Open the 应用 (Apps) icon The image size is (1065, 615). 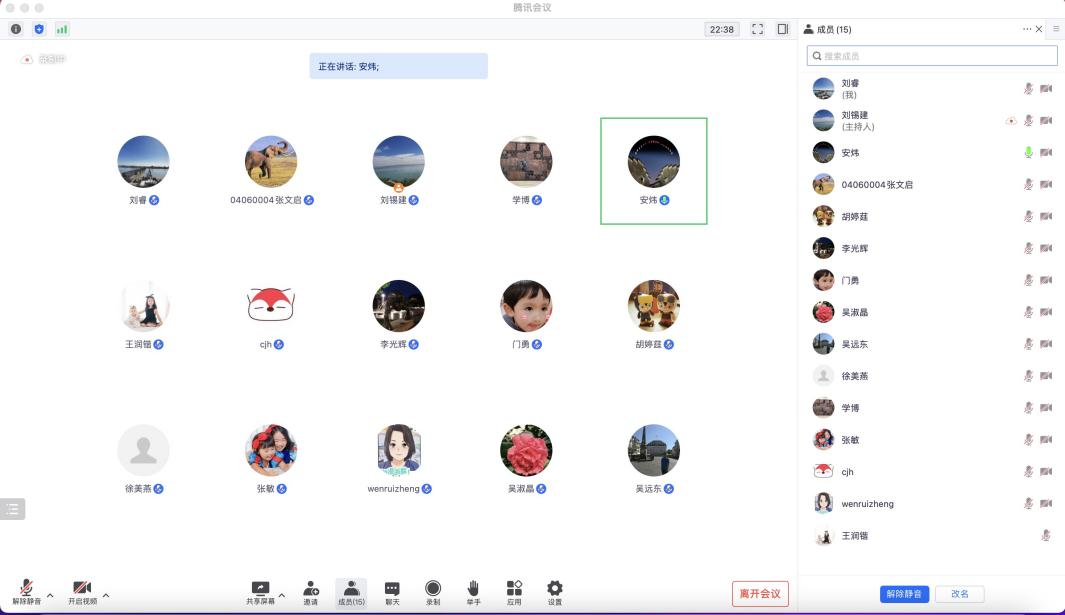pyautogui.click(x=514, y=592)
